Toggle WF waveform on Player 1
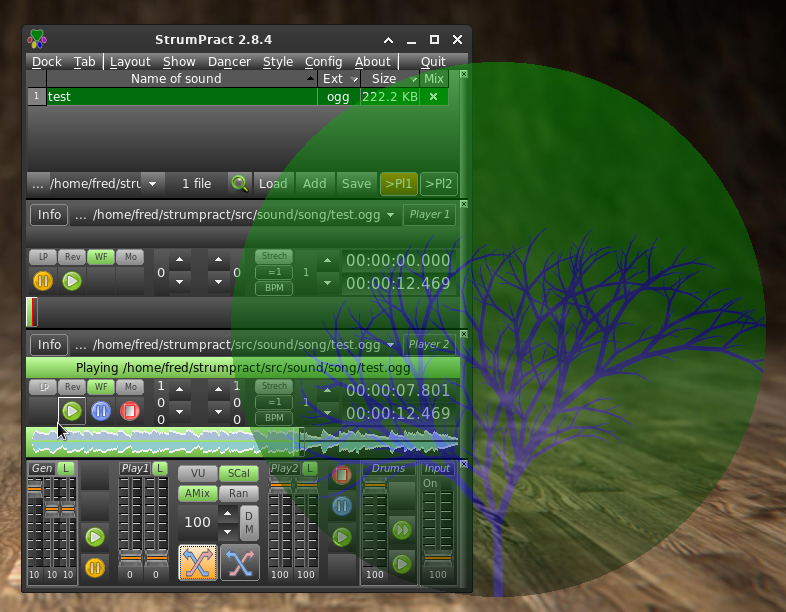Image resolution: width=786 pixels, height=612 pixels. click(101, 257)
